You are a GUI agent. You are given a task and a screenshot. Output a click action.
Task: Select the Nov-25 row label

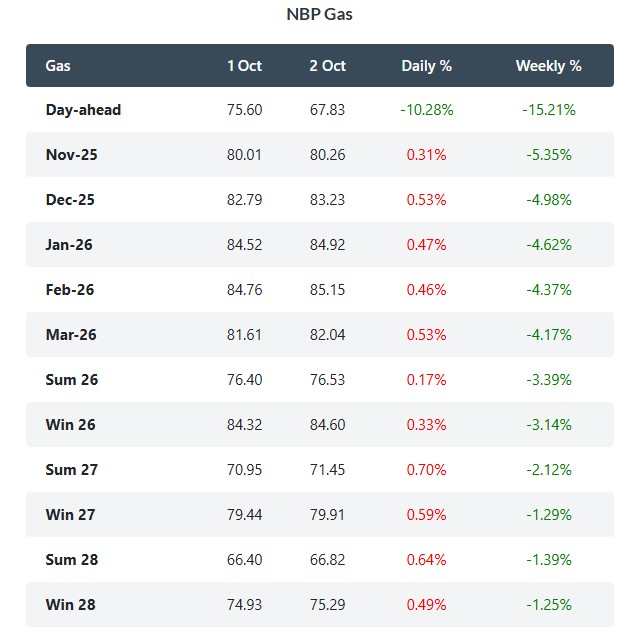coord(71,155)
